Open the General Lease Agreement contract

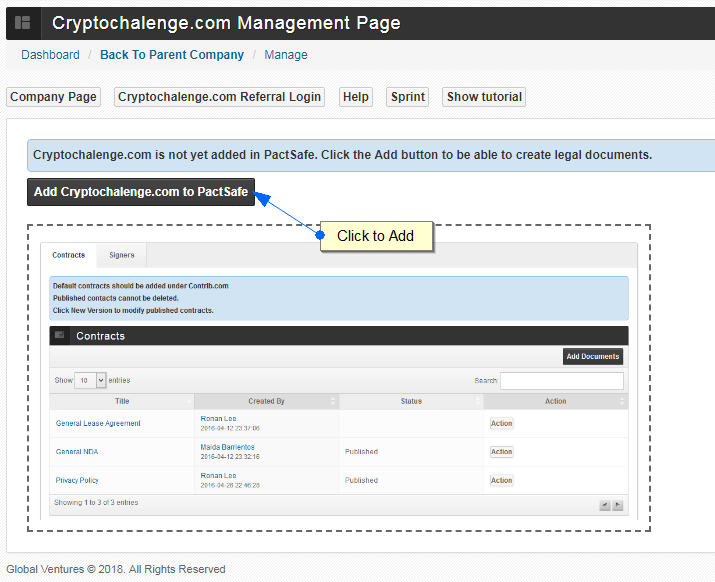coord(98,423)
